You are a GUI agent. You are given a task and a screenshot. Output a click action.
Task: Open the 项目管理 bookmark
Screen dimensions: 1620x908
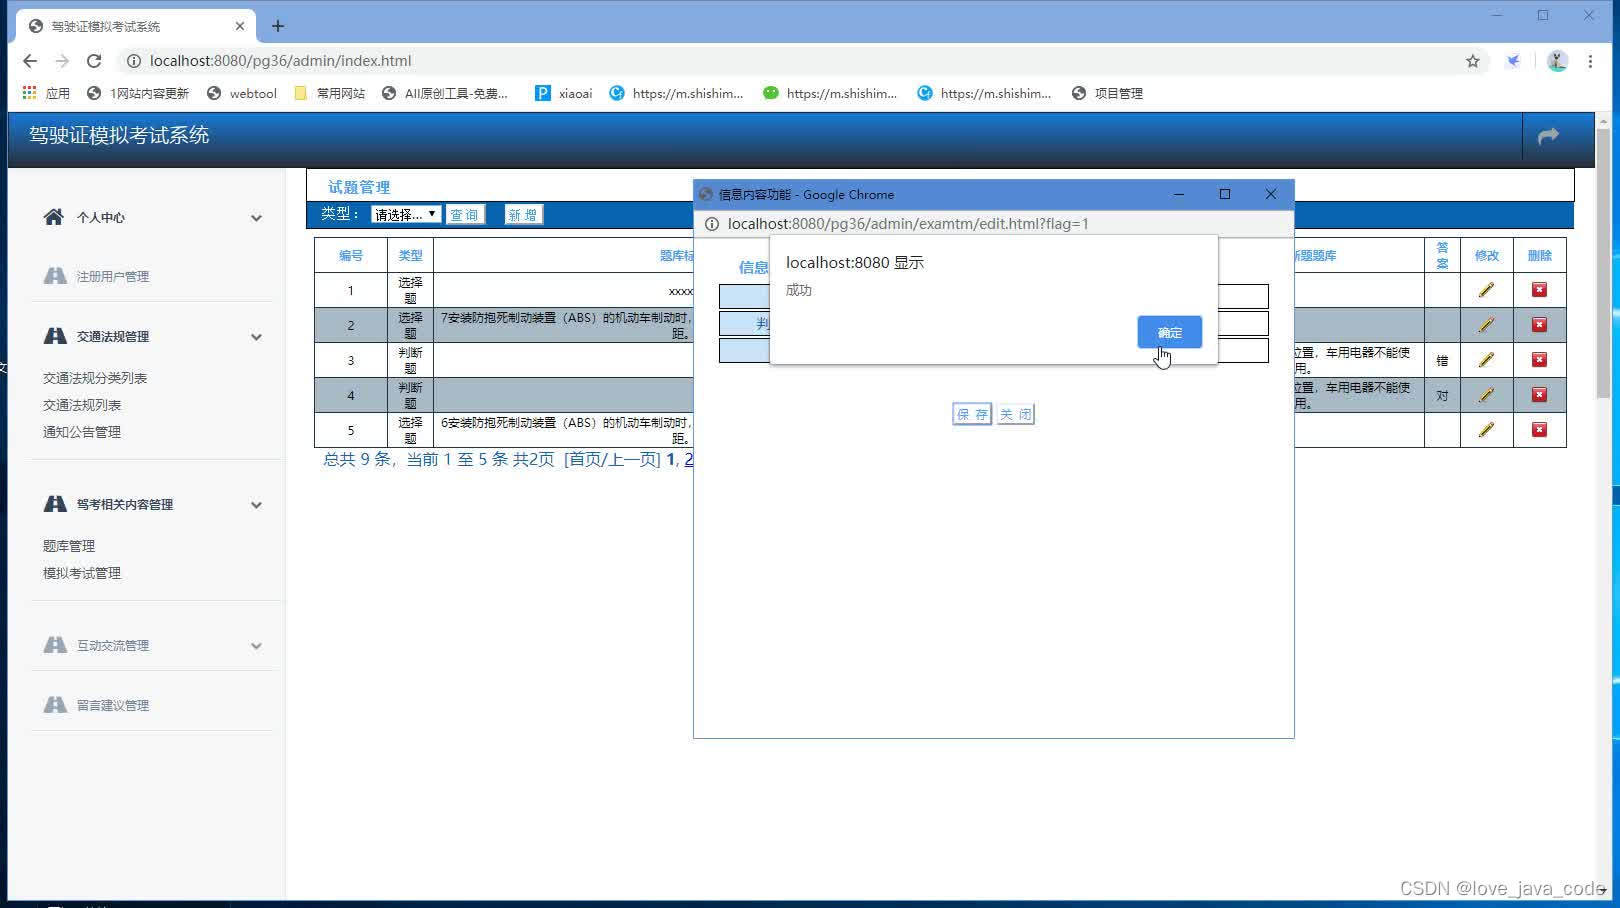click(x=1107, y=93)
